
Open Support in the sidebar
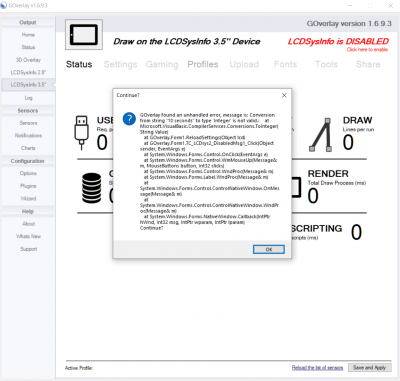point(28,249)
